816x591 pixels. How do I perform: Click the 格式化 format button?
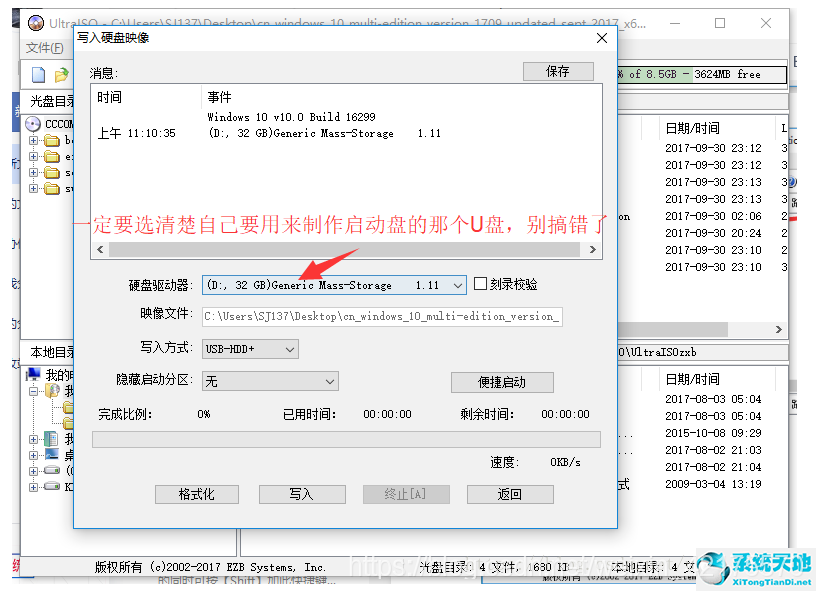(x=198, y=494)
